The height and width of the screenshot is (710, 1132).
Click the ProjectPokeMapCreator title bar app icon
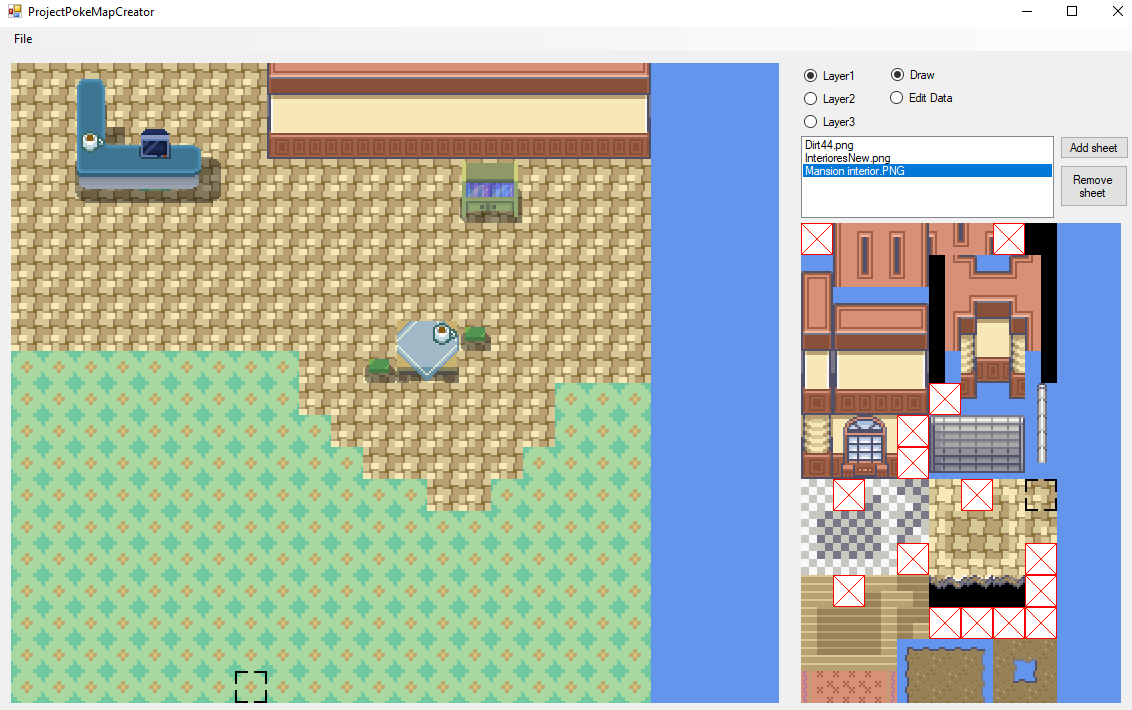[x=14, y=12]
